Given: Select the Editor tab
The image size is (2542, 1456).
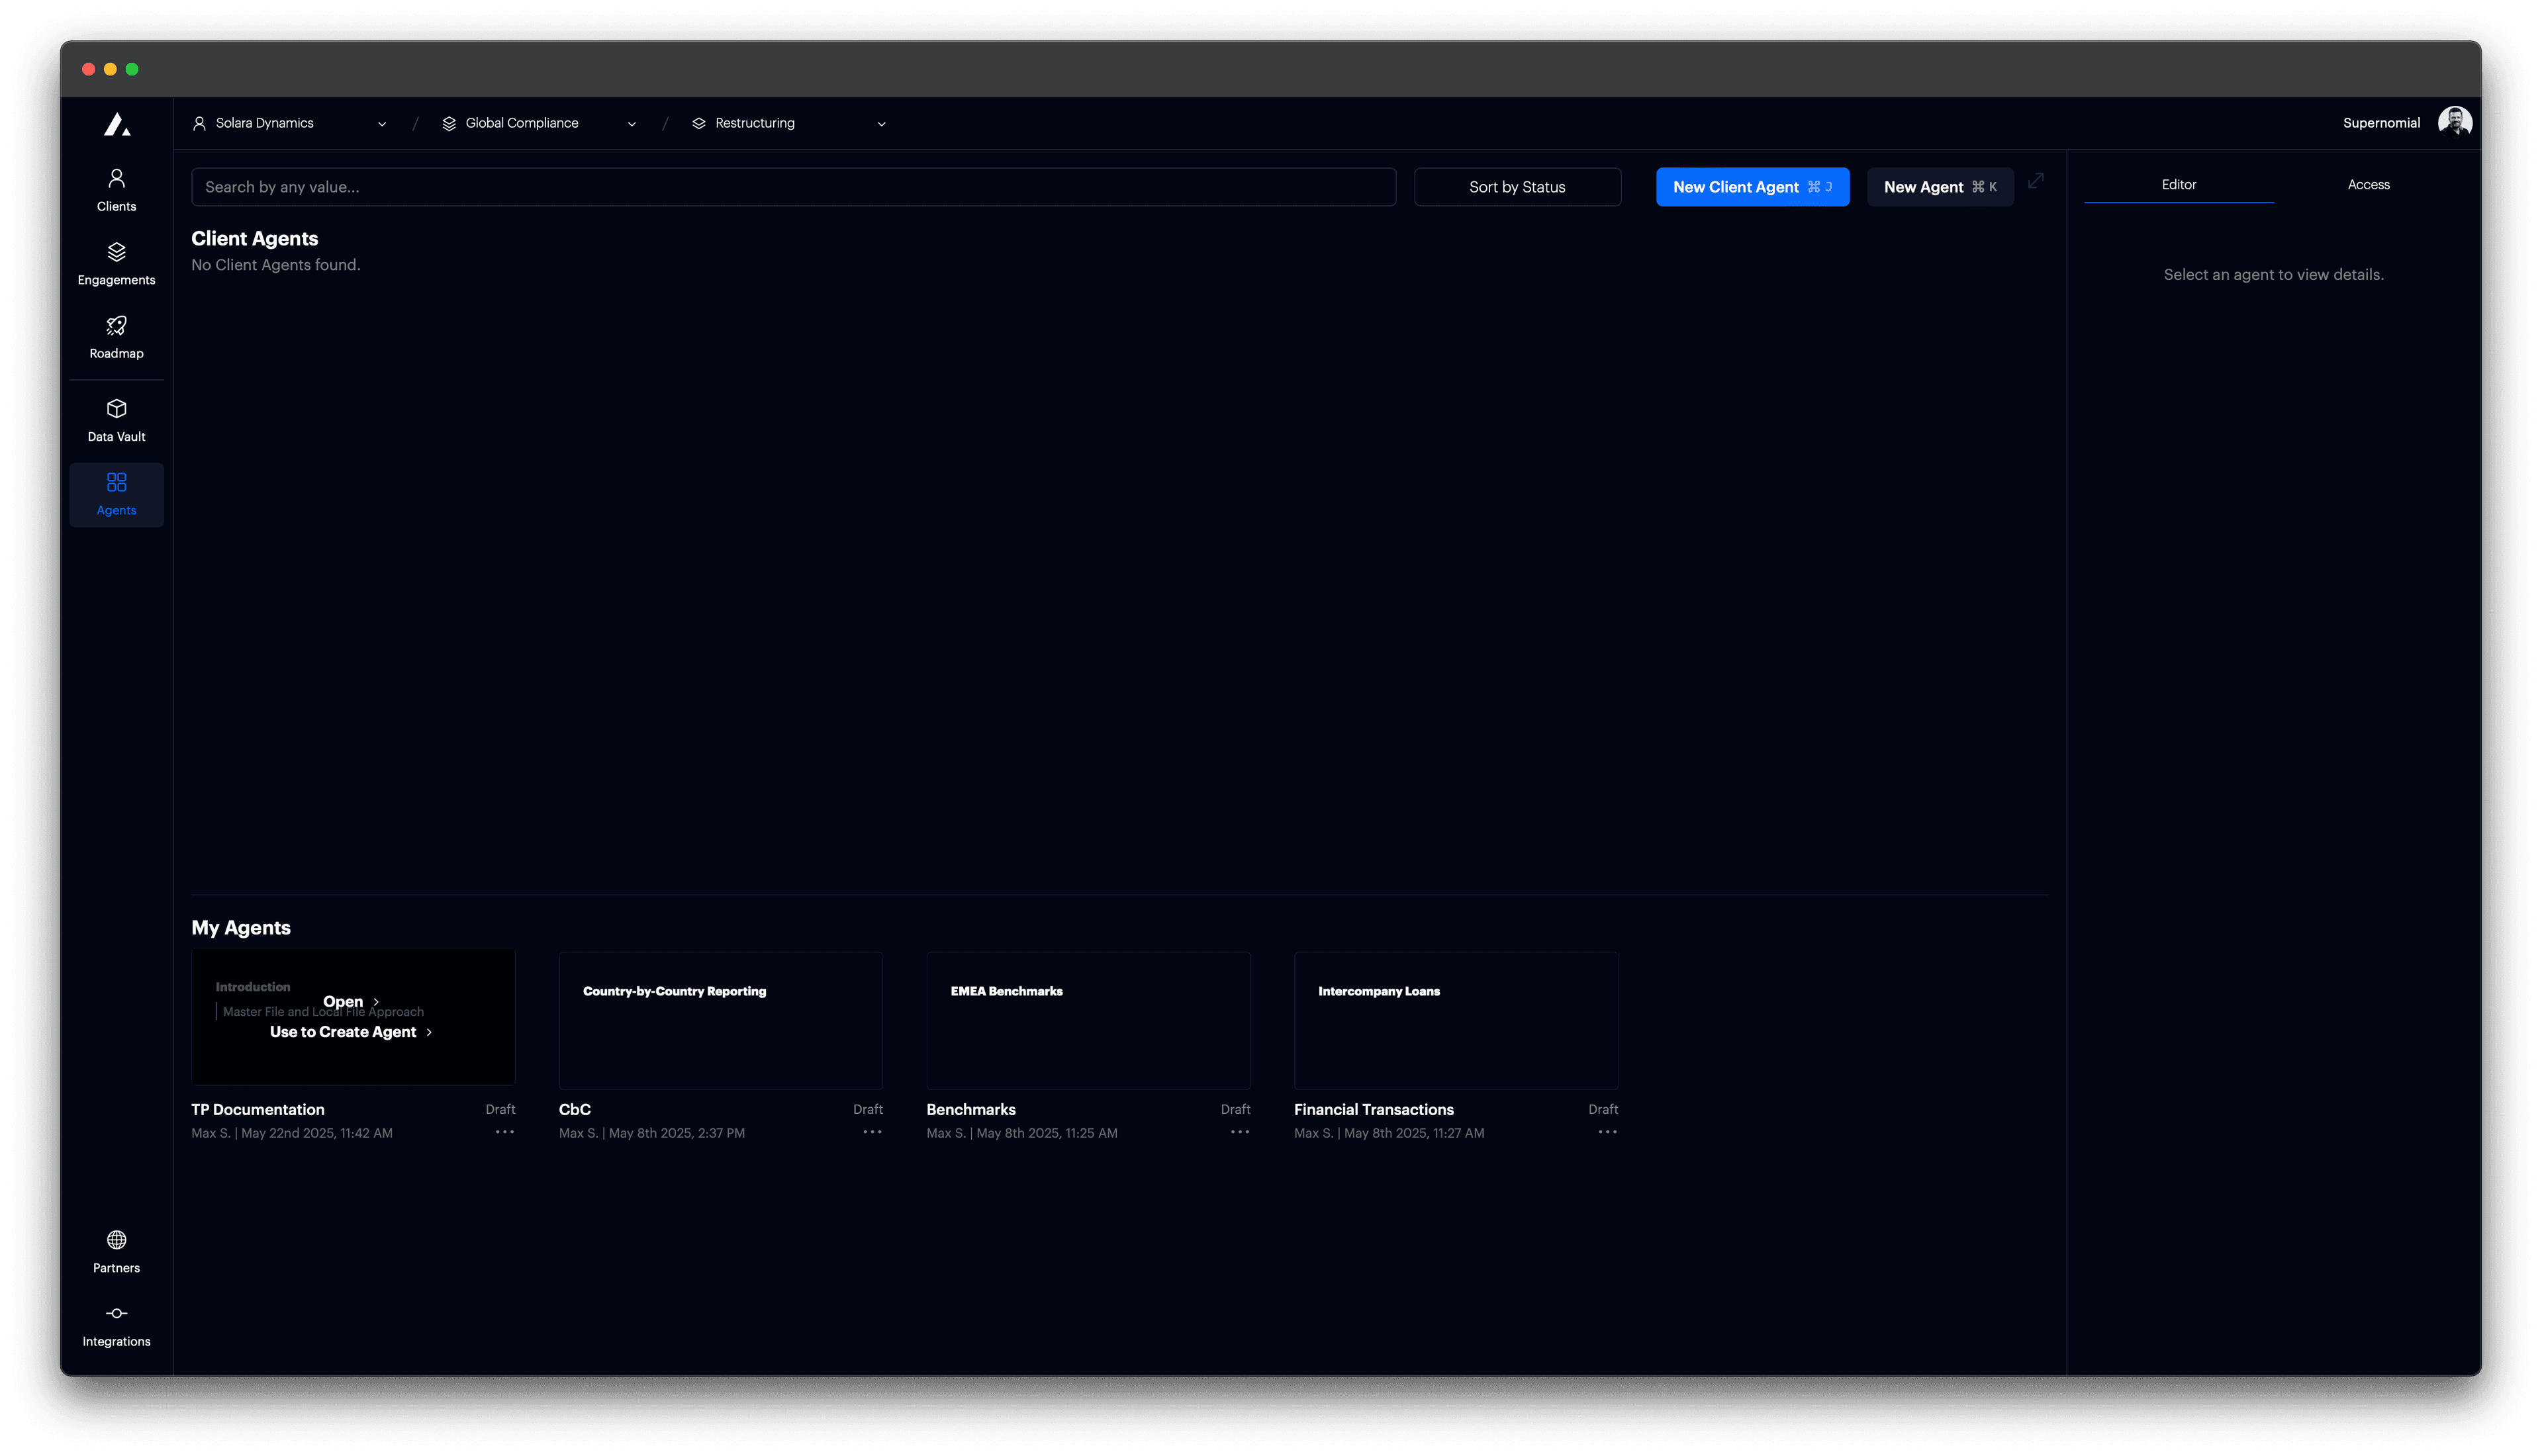Looking at the screenshot, I should tap(2179, 184).
